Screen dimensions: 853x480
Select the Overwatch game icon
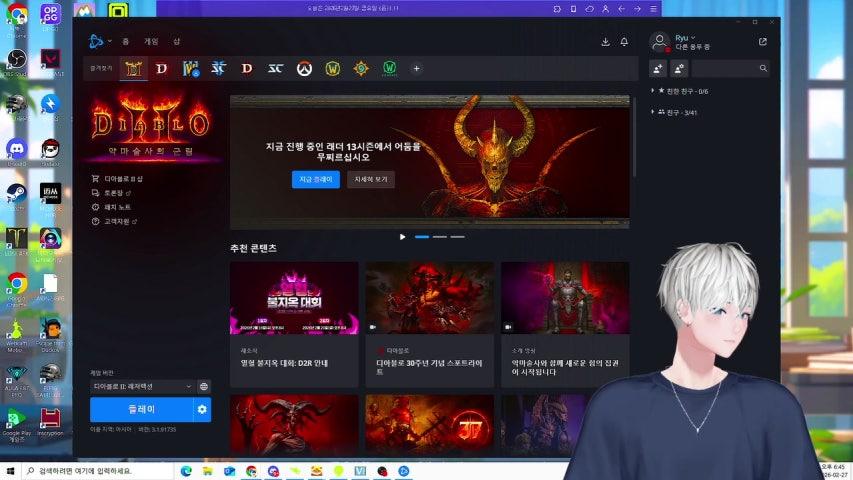304,69
